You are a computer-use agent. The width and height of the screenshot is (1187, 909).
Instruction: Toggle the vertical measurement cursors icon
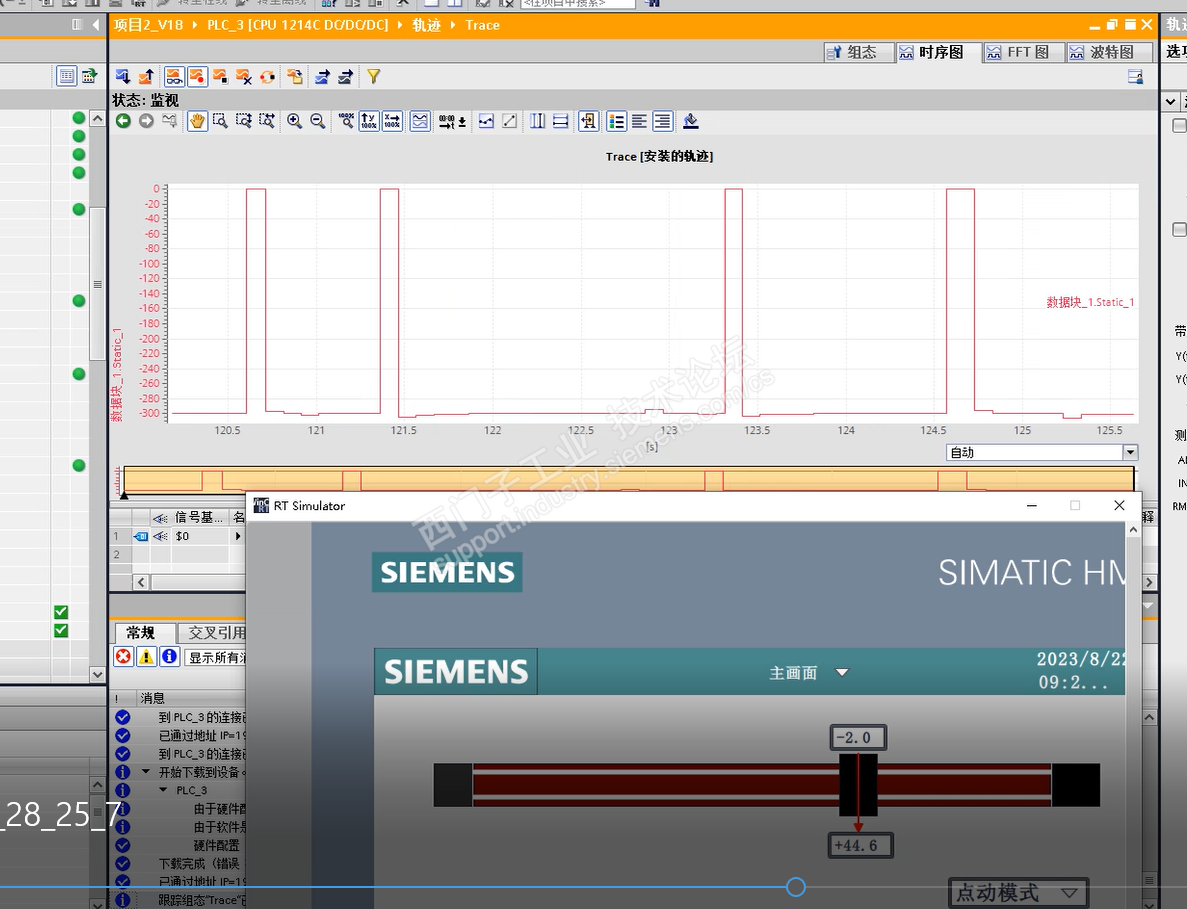[x=537, y=121]
